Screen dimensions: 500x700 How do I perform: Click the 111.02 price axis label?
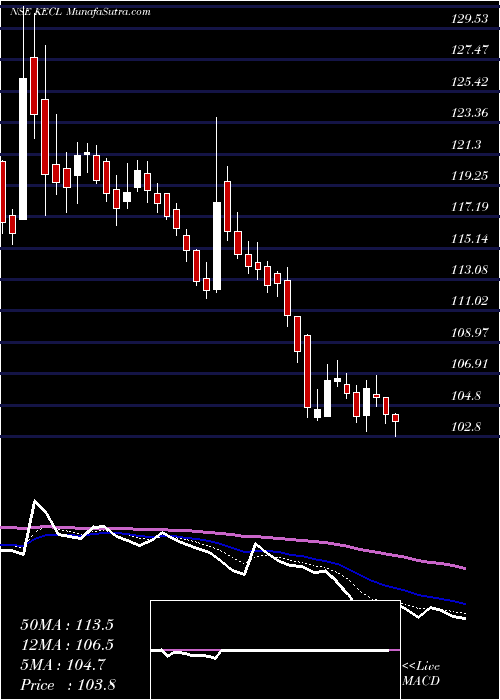[x=469, y=301]
